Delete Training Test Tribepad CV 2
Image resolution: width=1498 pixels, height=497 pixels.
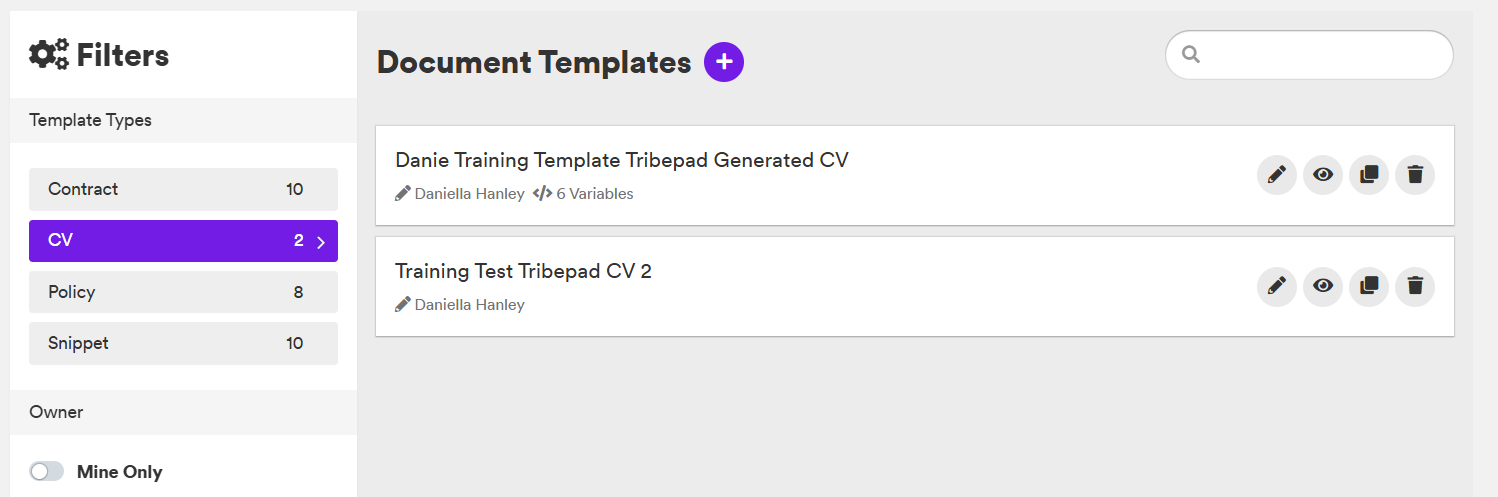[x=1415, y=286]
